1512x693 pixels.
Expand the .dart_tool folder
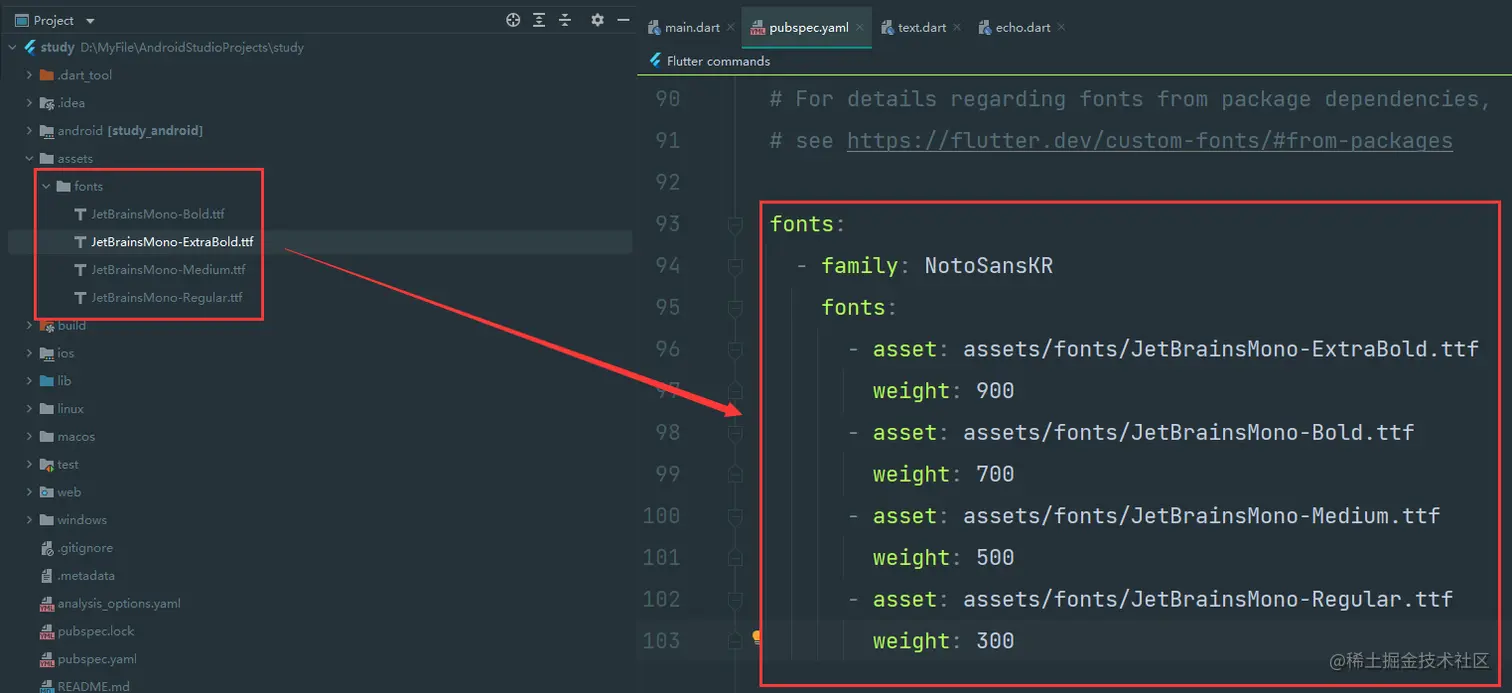point(30,75)
